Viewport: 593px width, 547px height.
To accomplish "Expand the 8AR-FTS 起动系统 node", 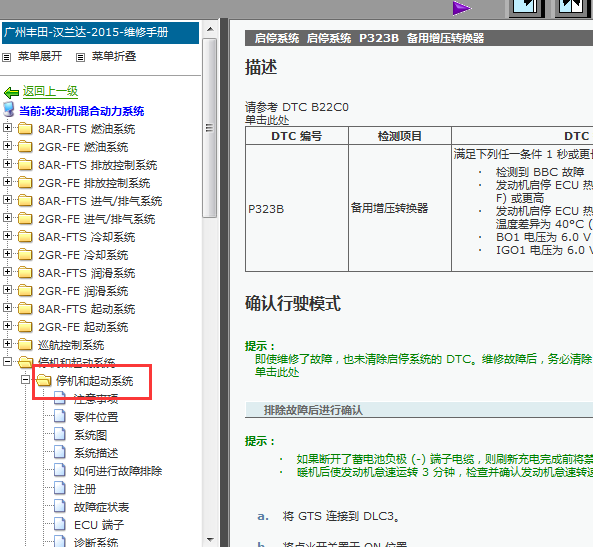I will 7,308.
